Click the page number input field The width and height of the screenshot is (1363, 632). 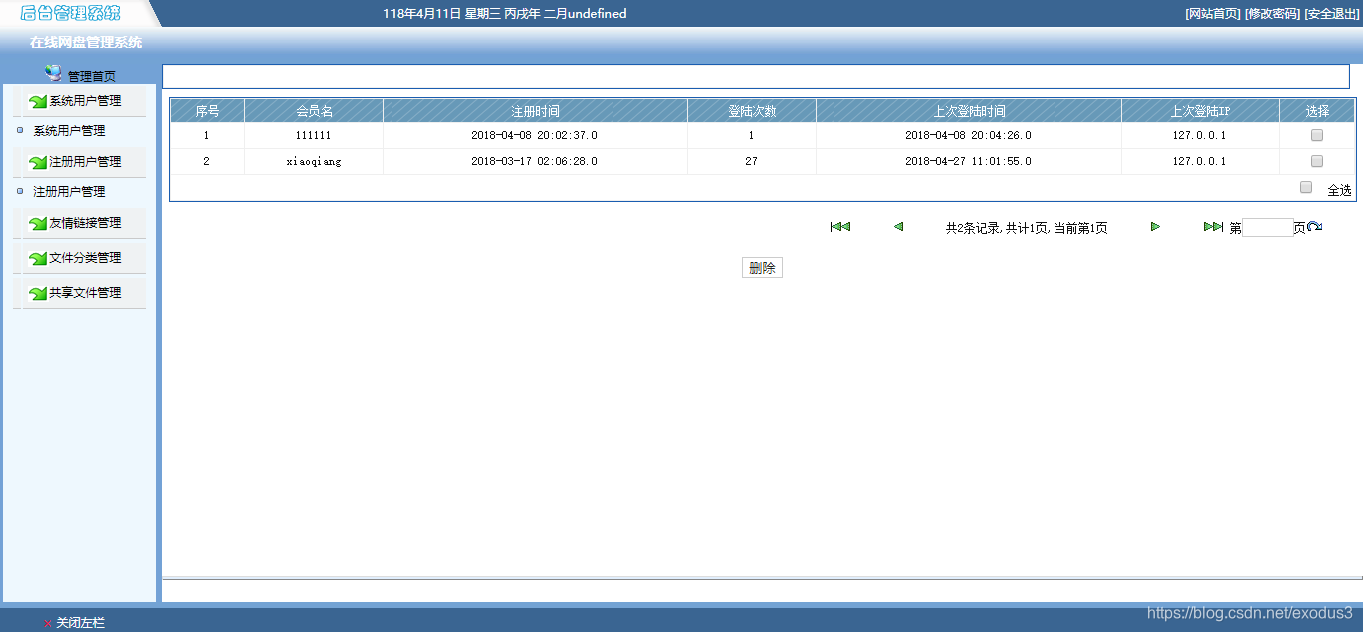(1267, 227)
